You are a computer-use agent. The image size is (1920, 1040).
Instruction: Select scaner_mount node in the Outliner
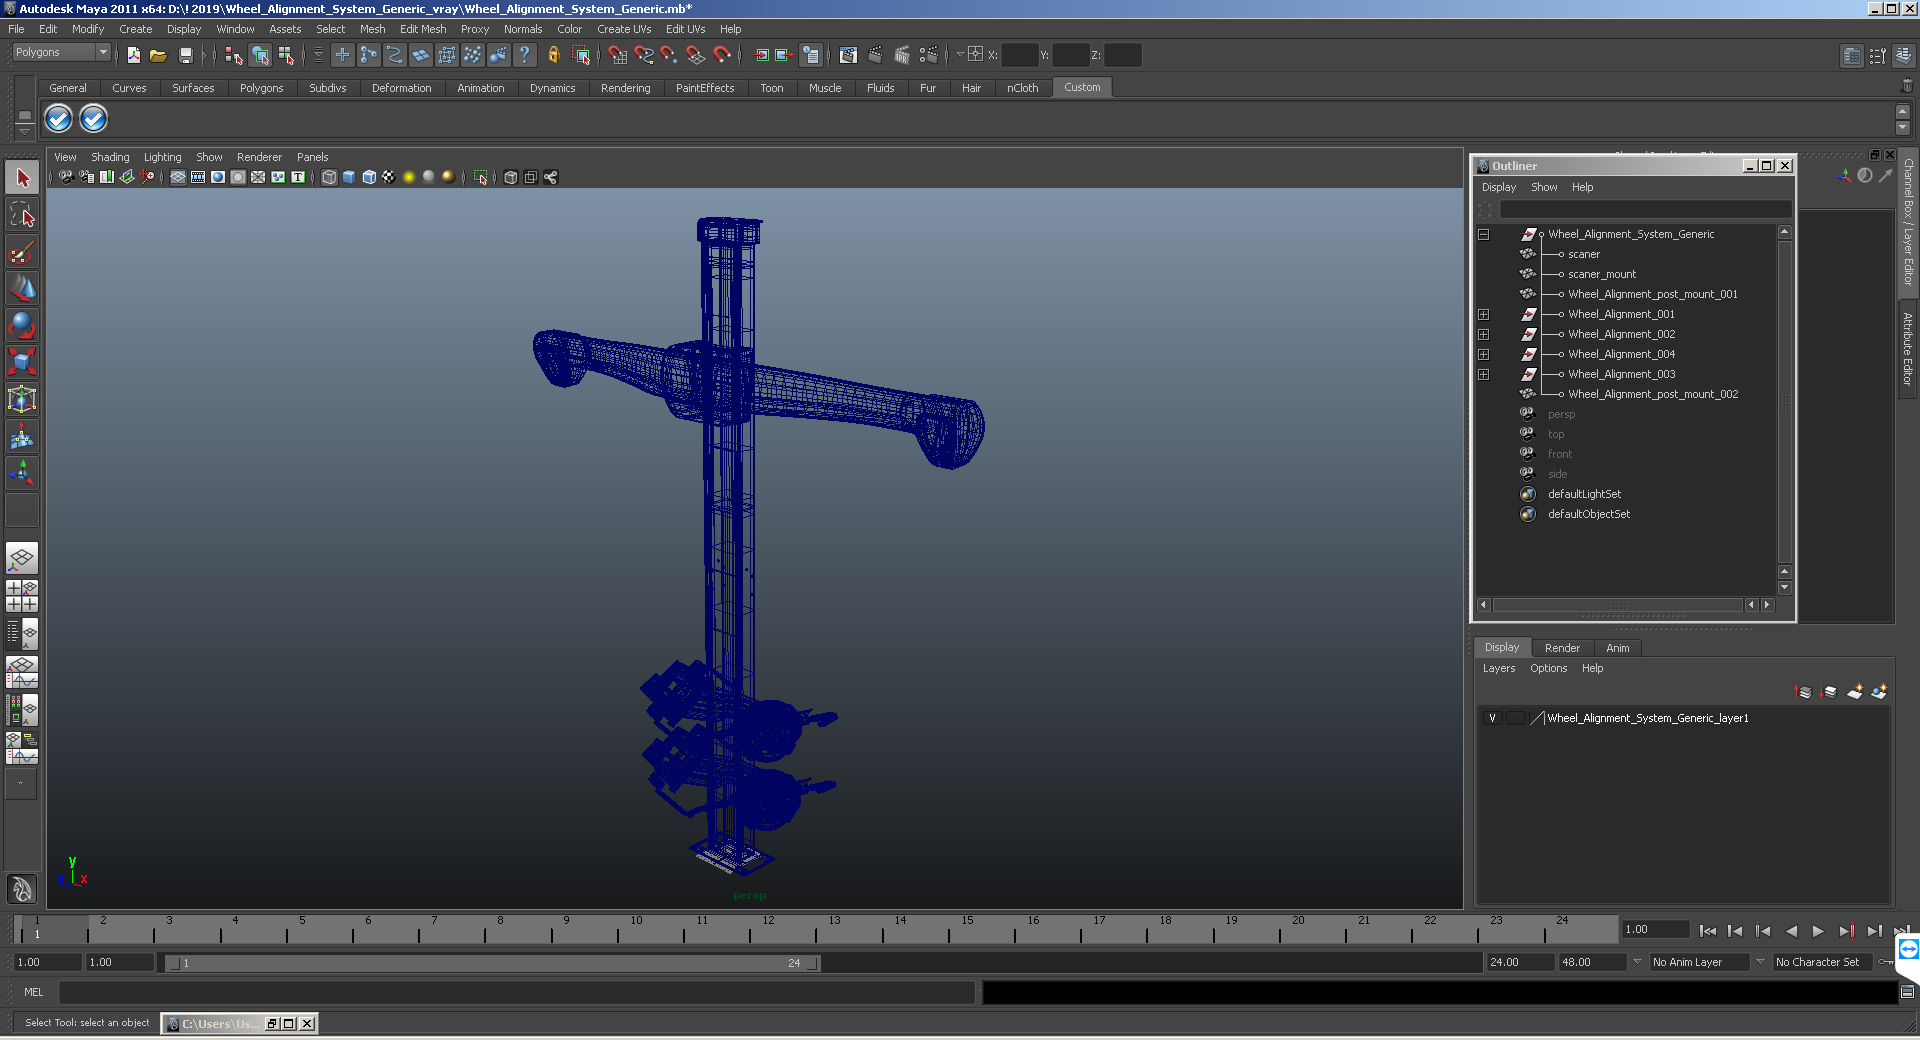pyautogui.click(x=1602, y=274)
